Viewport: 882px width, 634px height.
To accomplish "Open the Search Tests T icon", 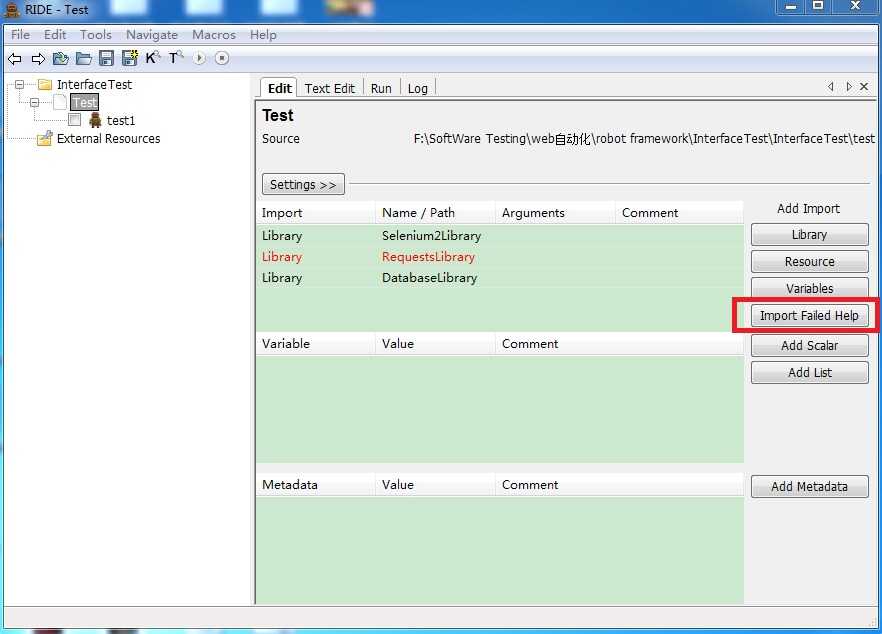I will [176, 57].
